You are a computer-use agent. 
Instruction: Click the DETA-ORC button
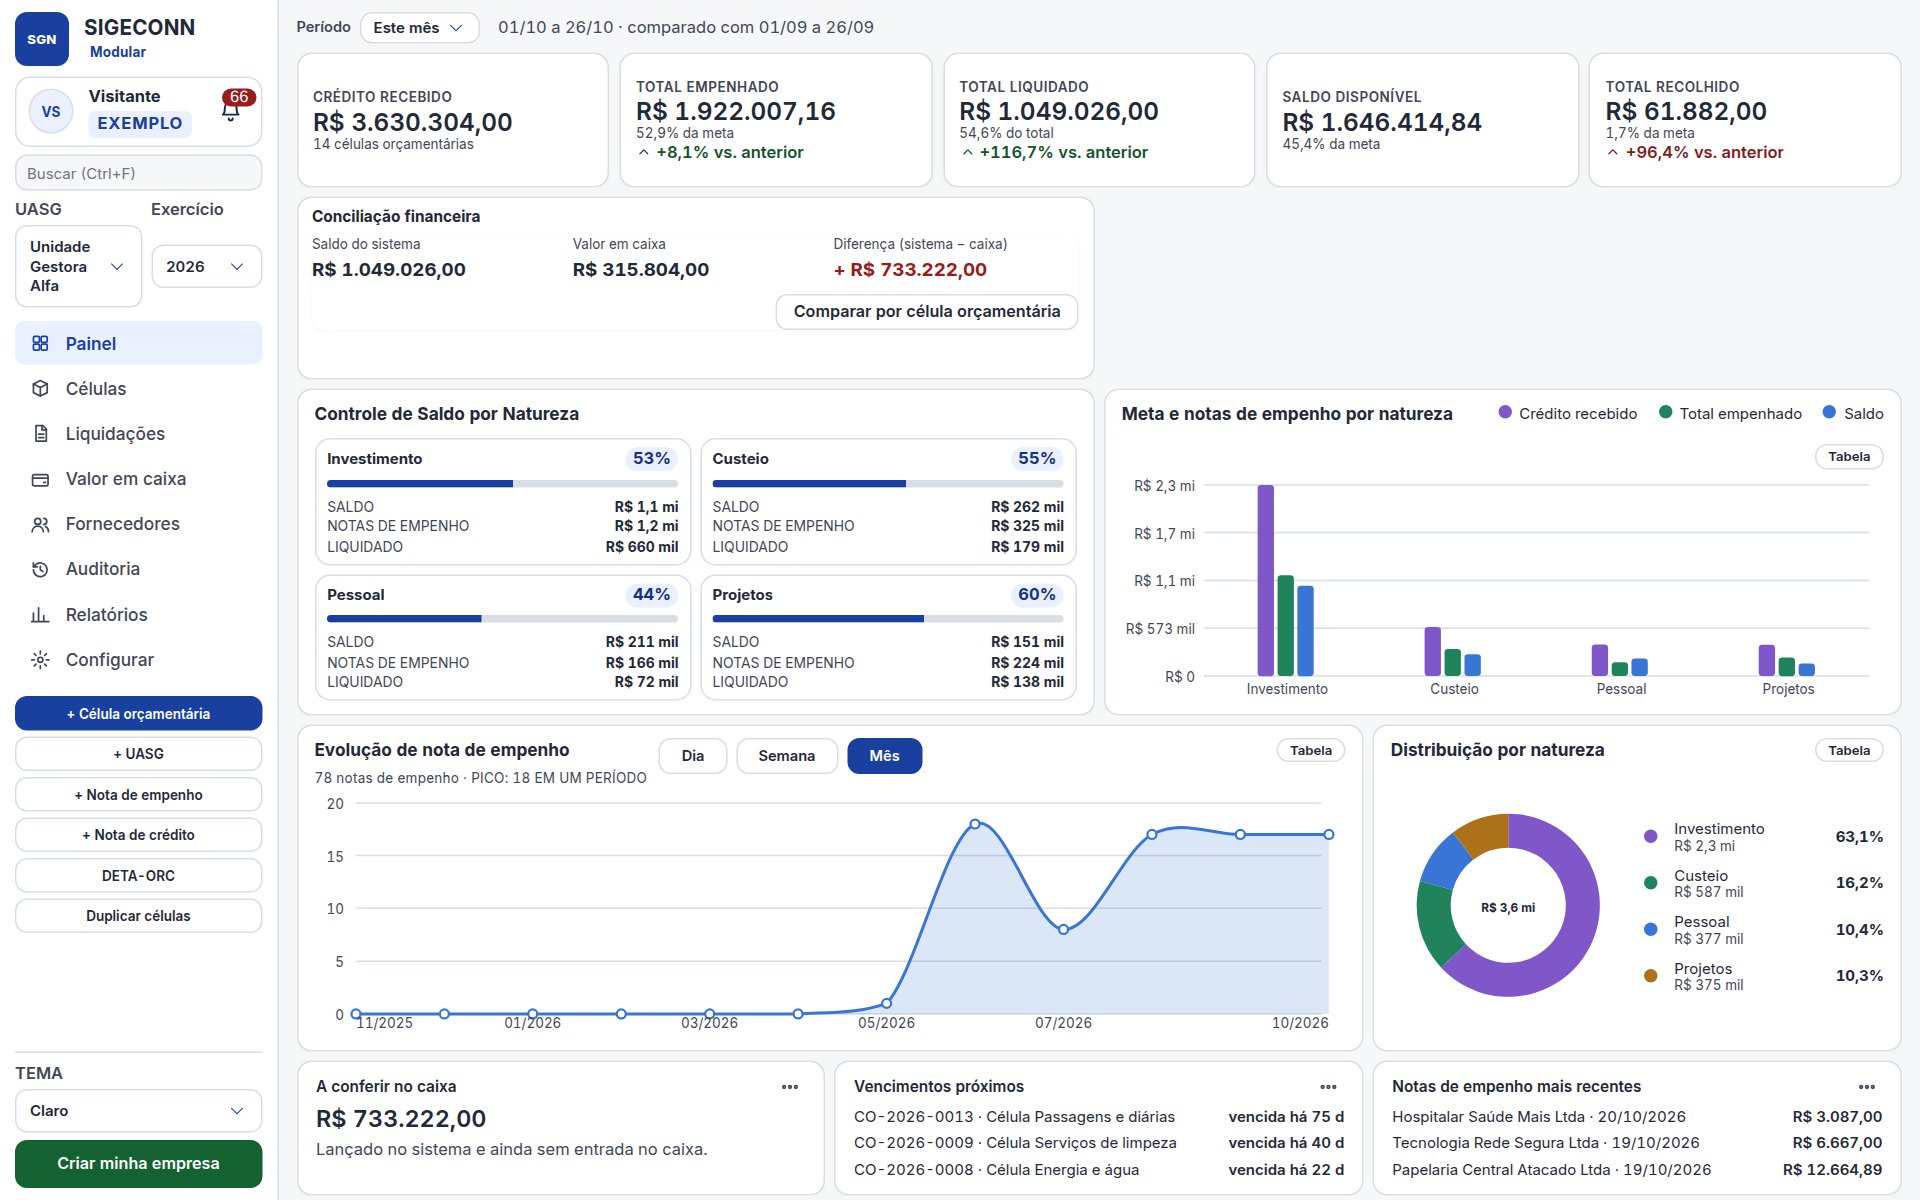(138, 876)
